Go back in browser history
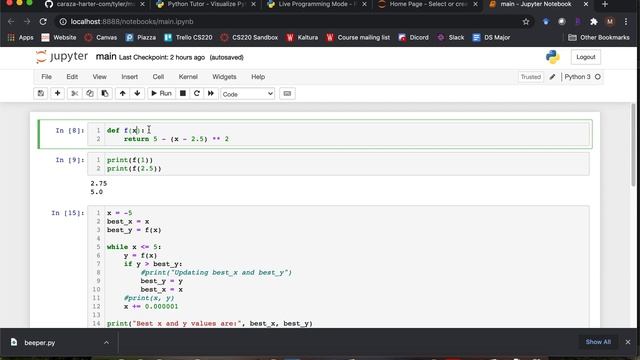The width and height of the screenshot is (640, 360). point(11,22)
